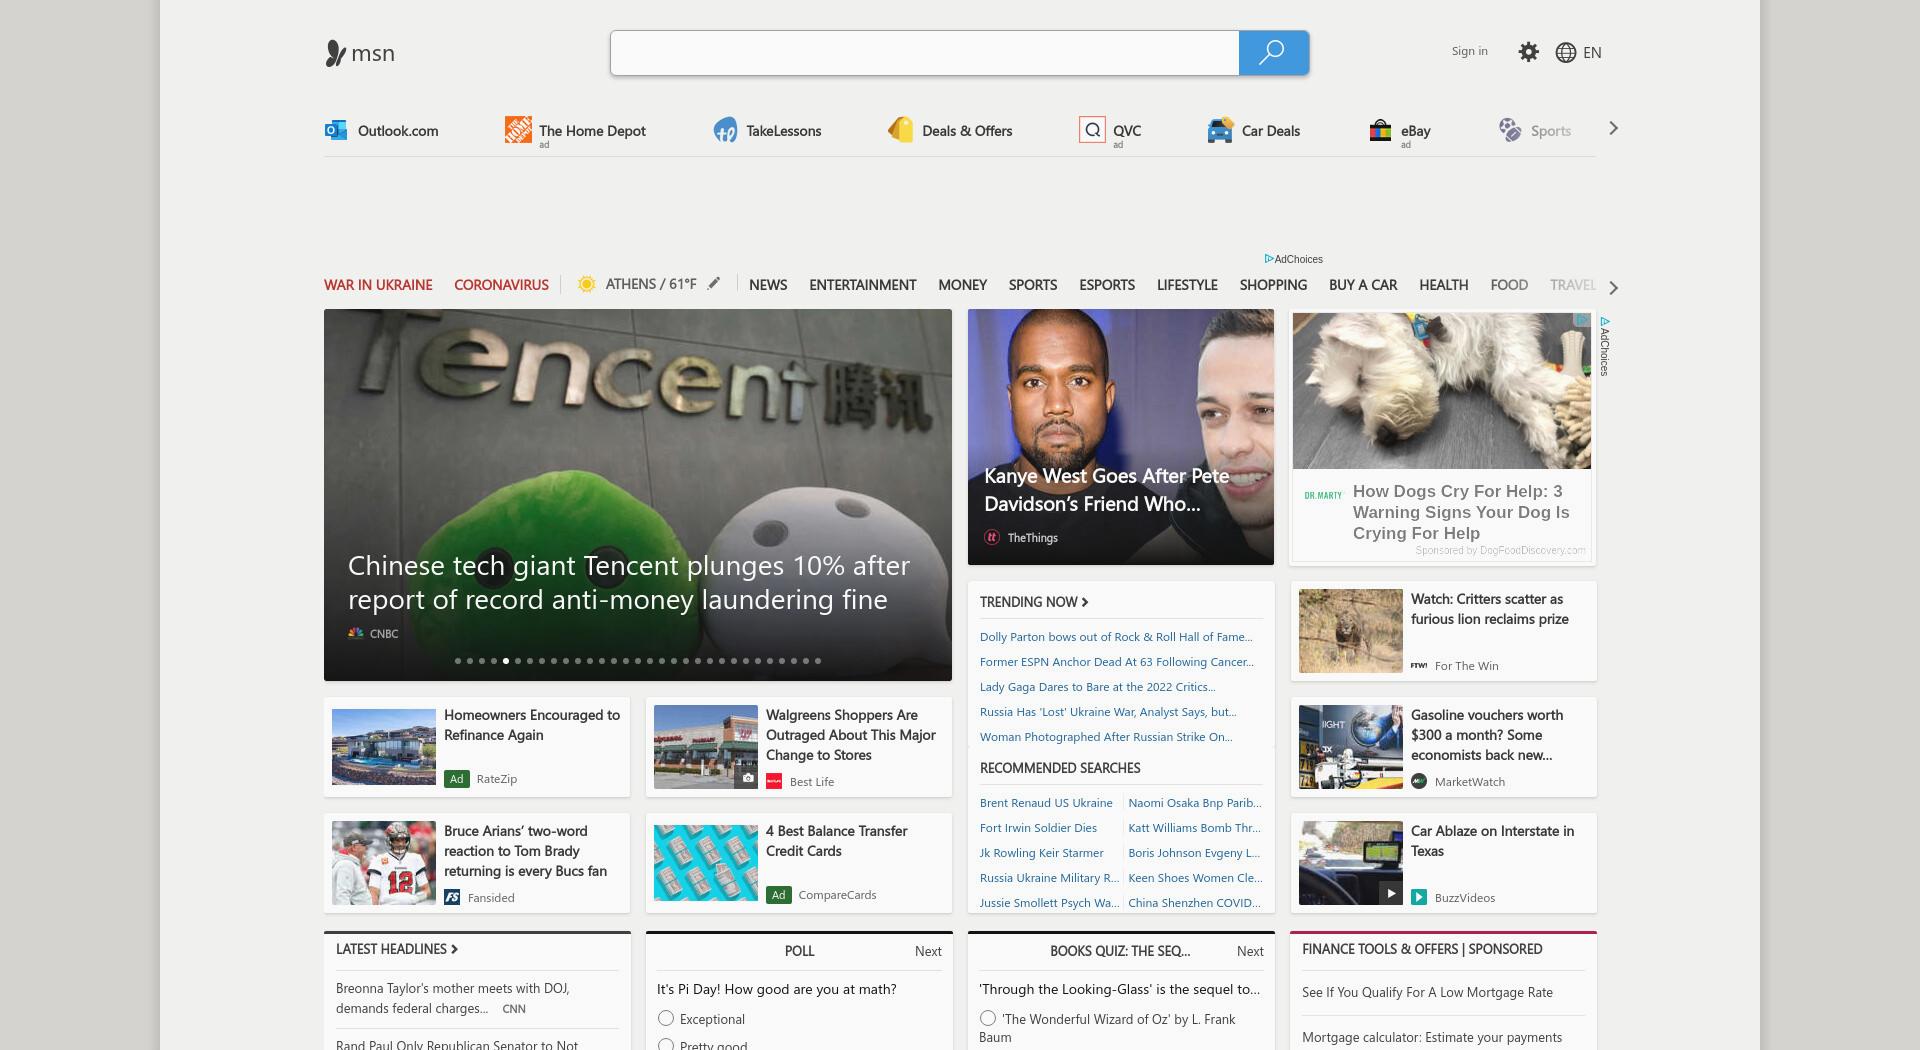Click The Home Depot logo icon
Image resolution: width=1920 pixels, height=1050 pixels.
coord(518,130)
